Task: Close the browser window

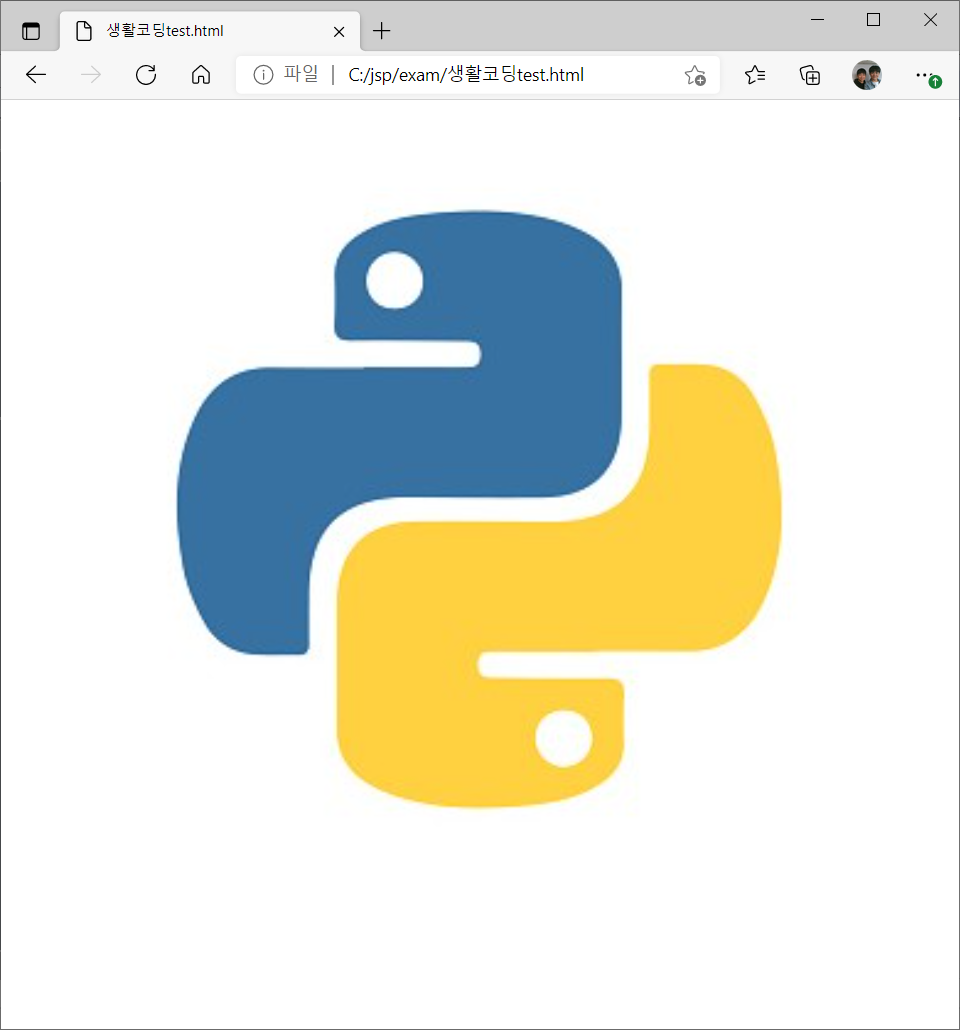Action: coord(930,20)
